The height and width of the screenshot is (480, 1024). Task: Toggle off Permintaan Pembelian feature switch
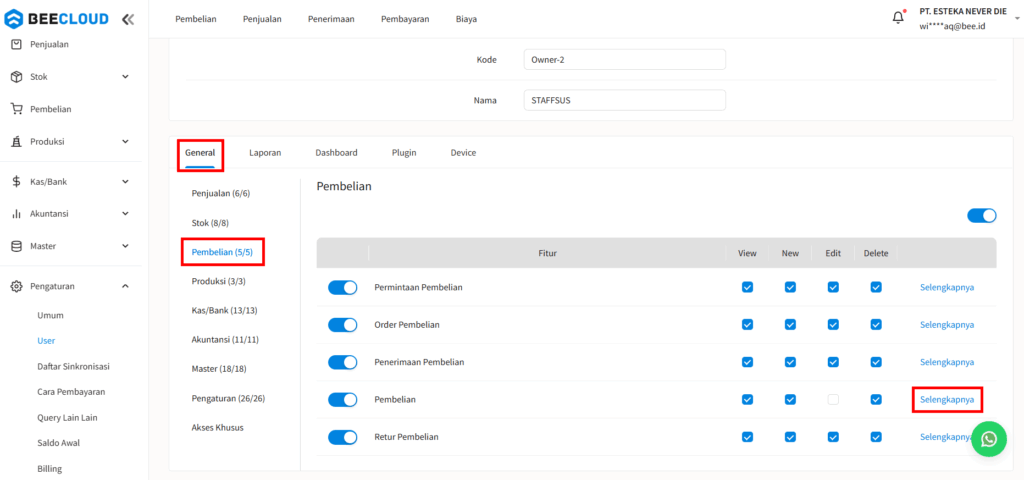343,288
